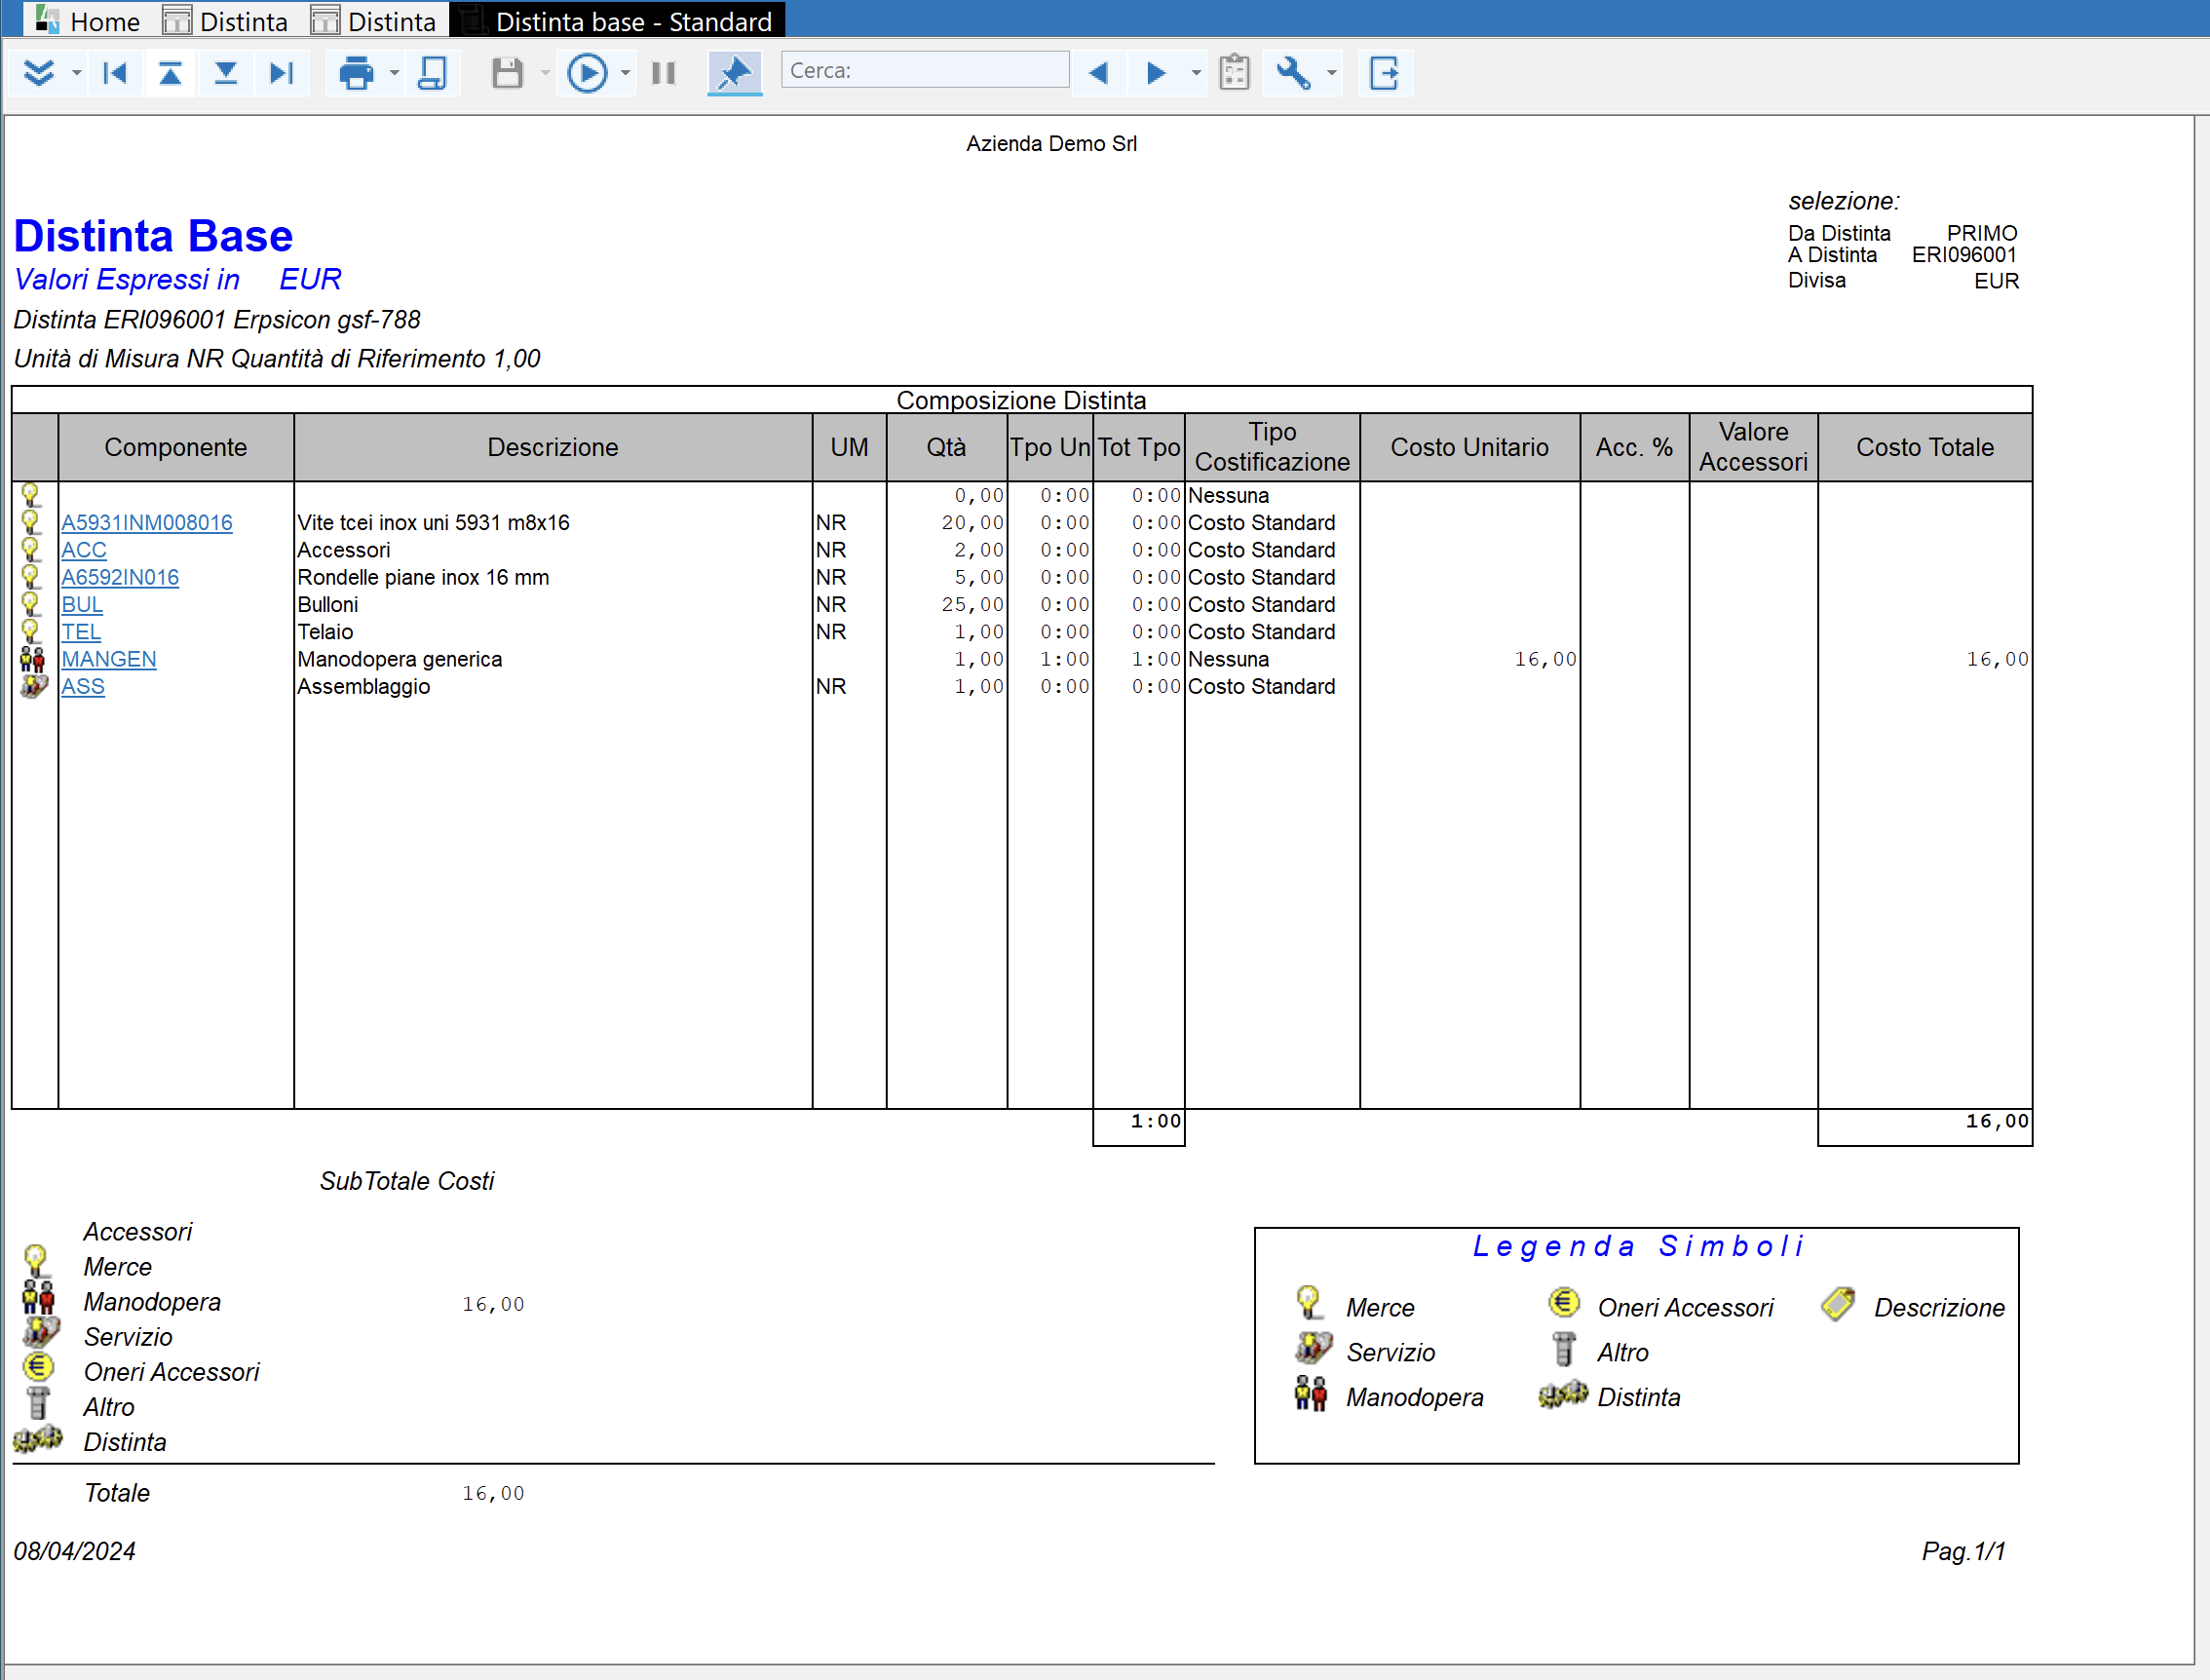This screenshot has width=2210, height=1680.
Task: Click the 'Distinta Base' title
Action: click(153, 237)
